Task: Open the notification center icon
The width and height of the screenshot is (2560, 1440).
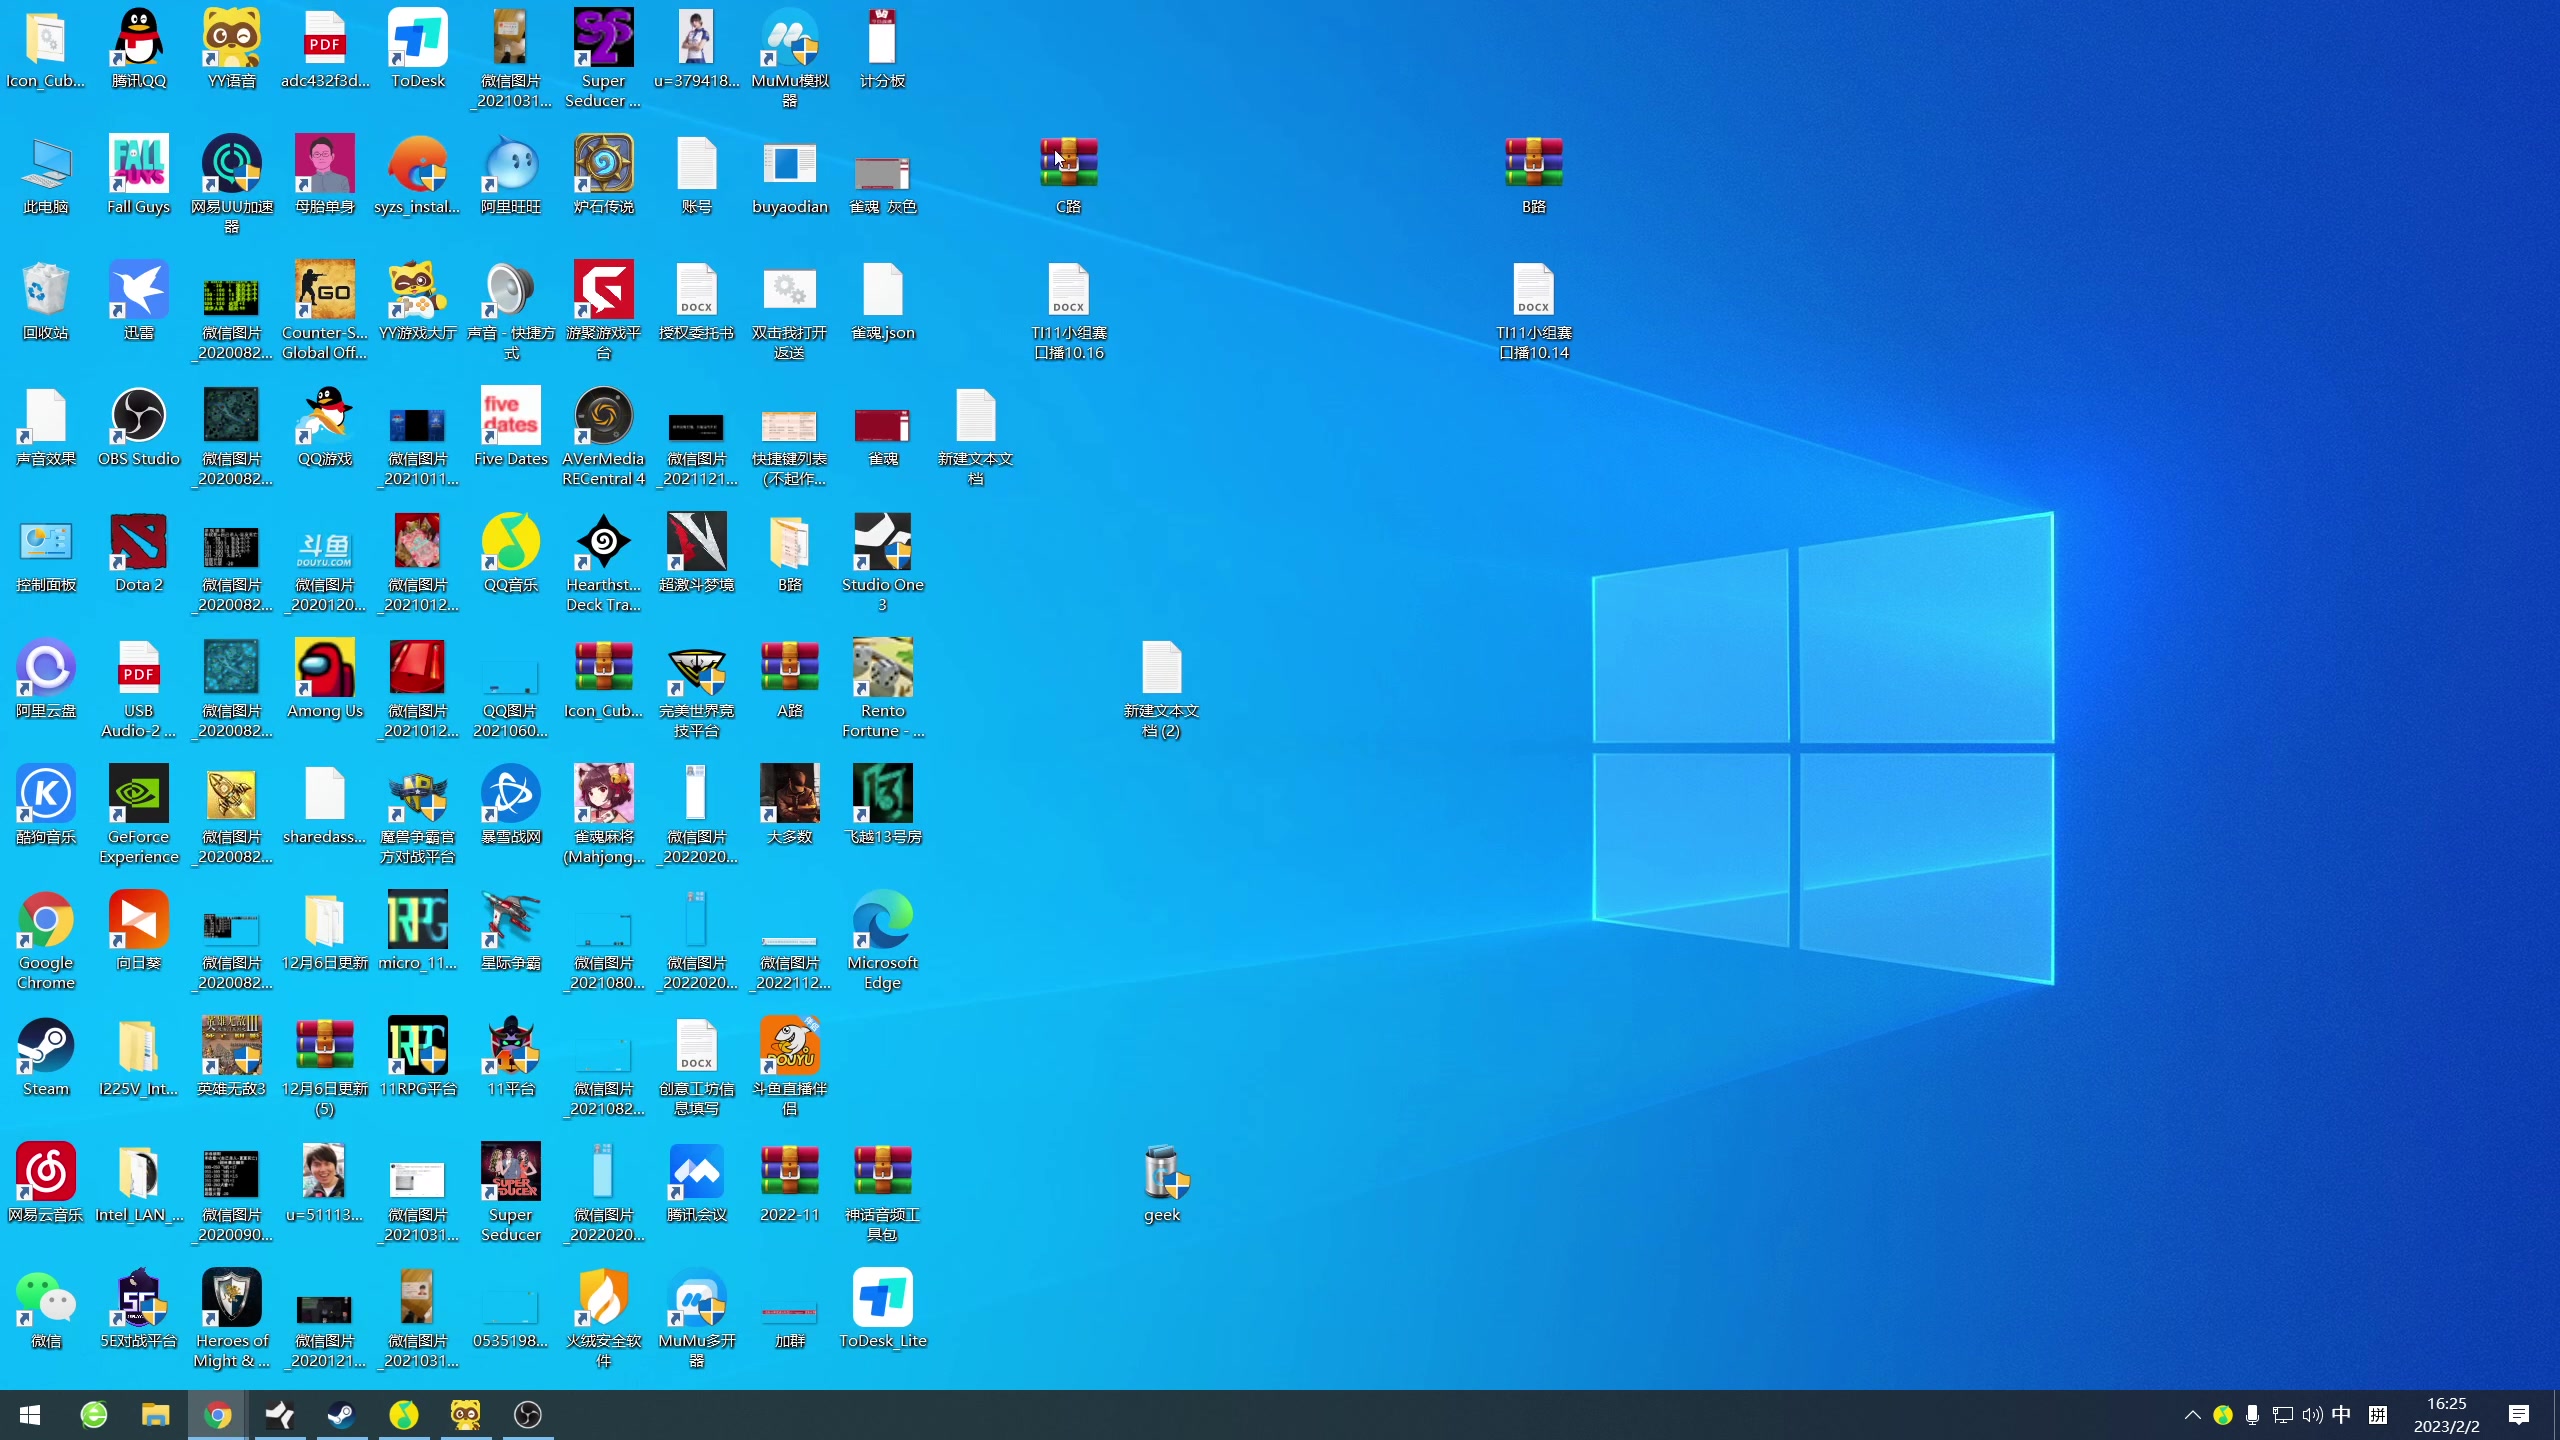Action: point(2518,1415)
